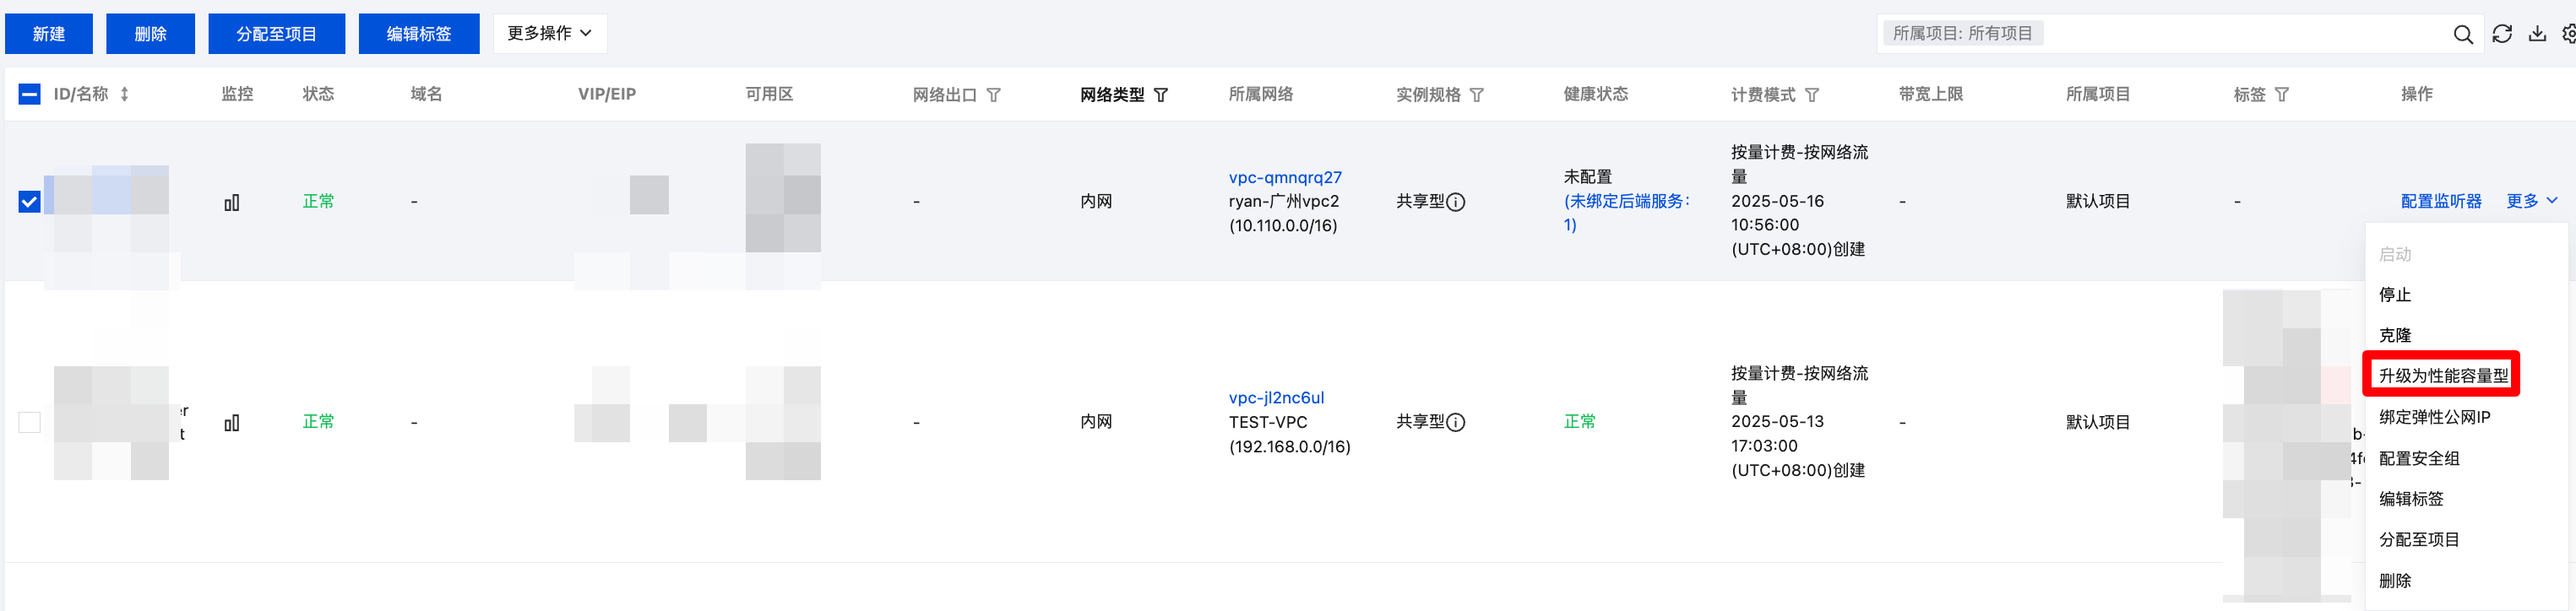Open monitoring chart for first instance
Viewport: 2576px width, 611px height.
pyautogui.click(x=232, y=202)
